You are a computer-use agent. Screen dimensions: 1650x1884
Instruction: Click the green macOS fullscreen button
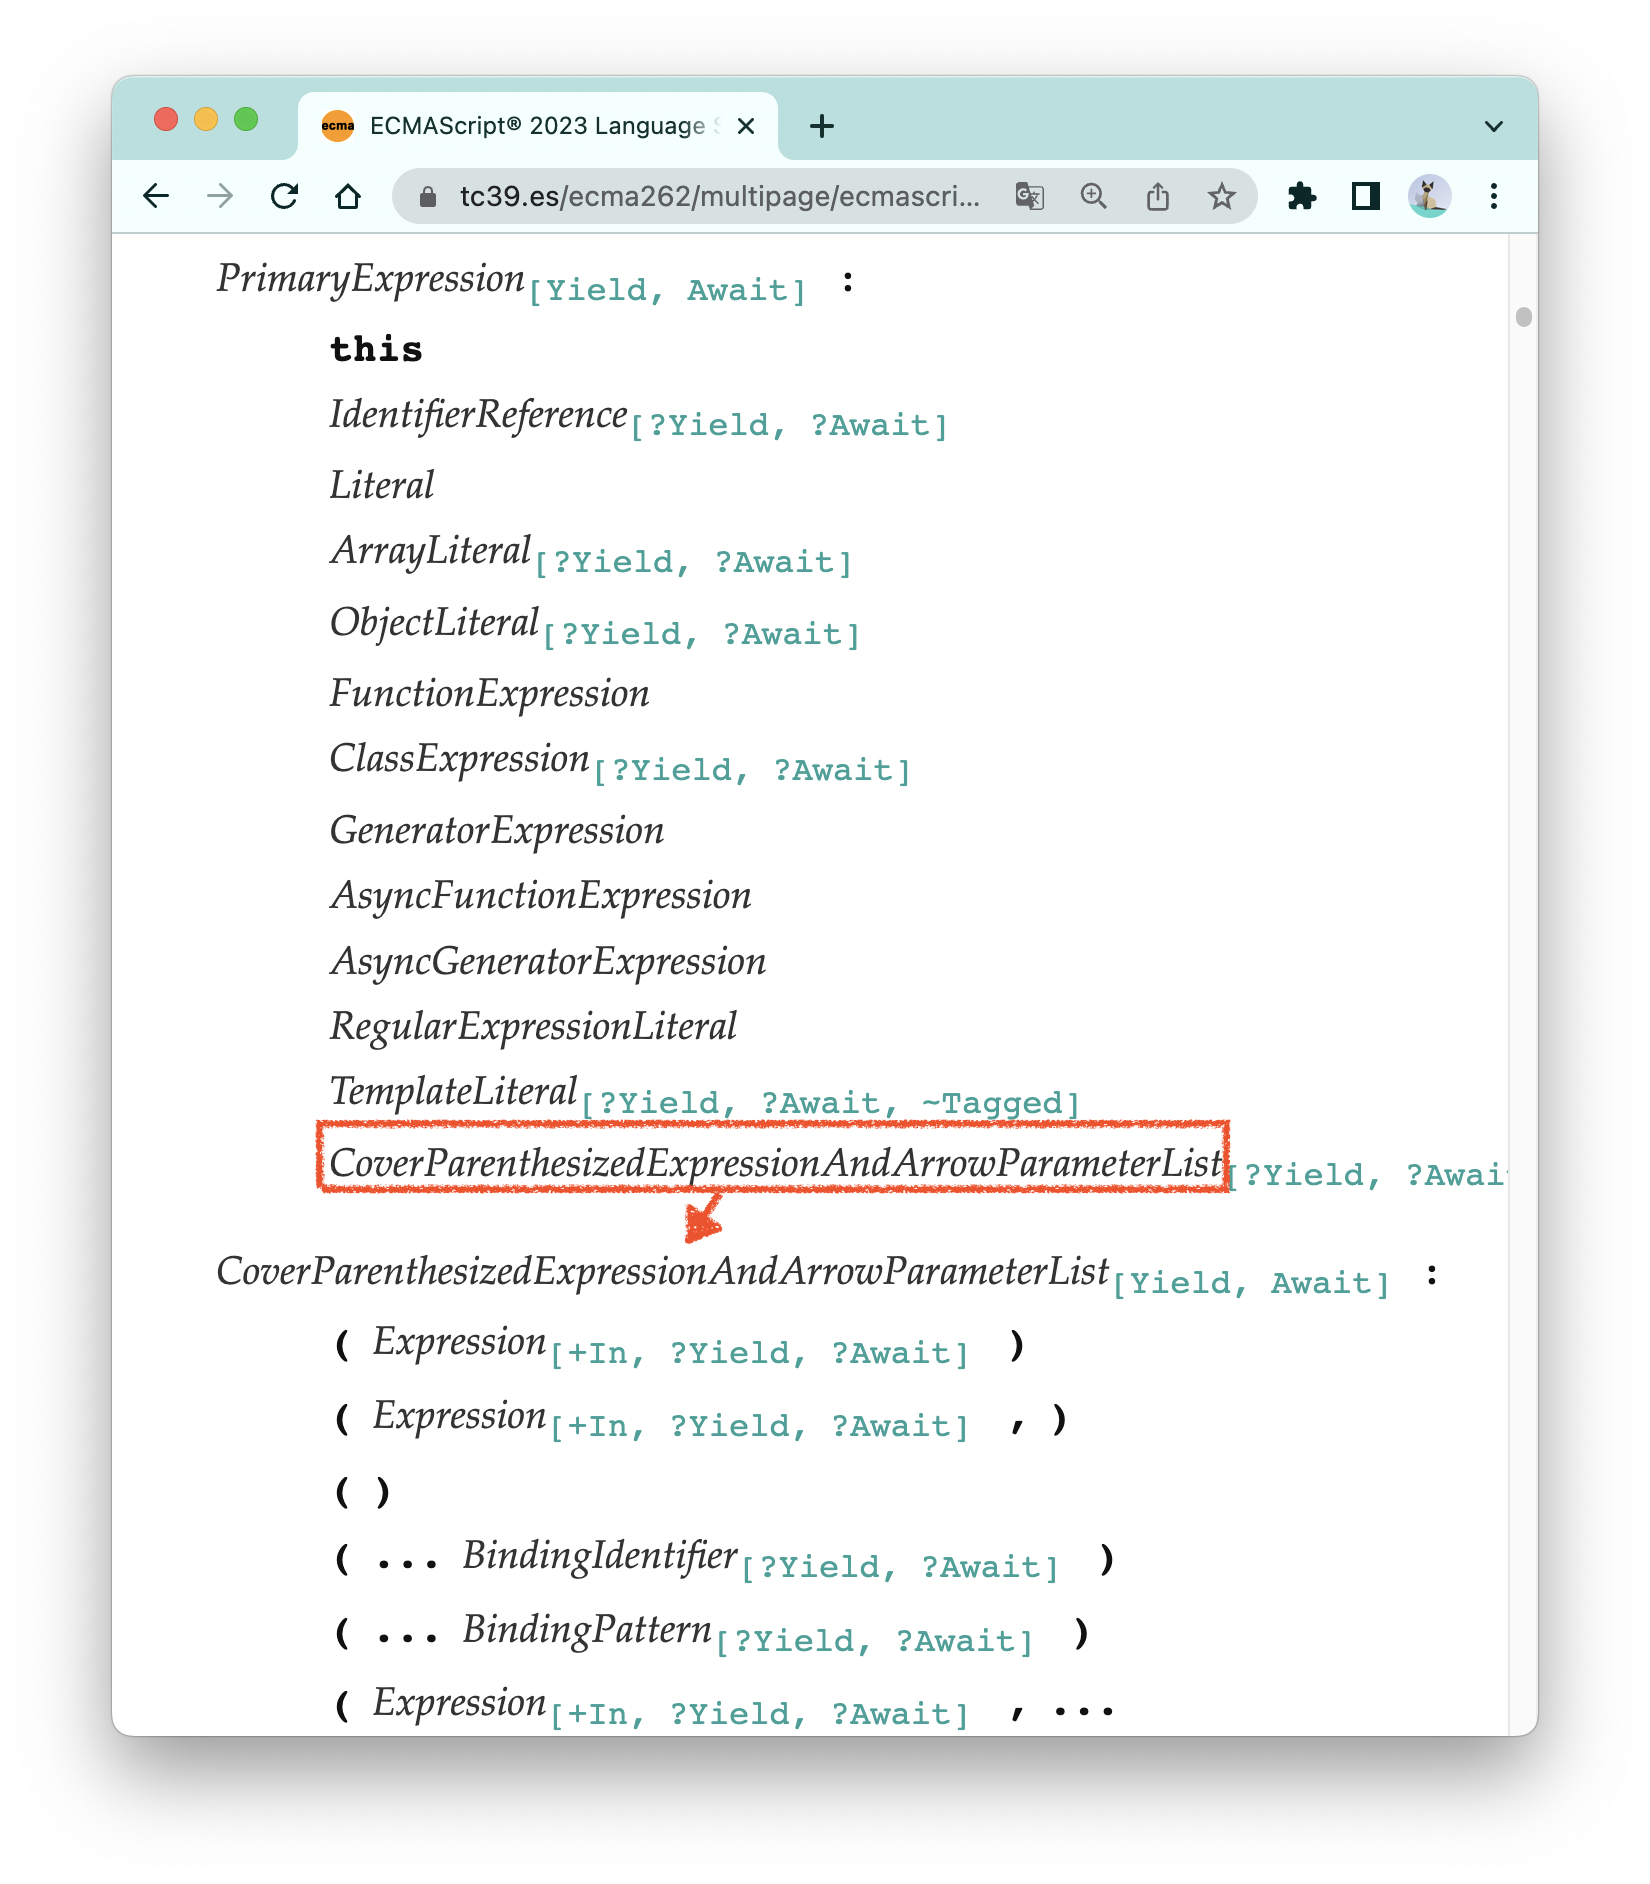click(x=246, y=120)
